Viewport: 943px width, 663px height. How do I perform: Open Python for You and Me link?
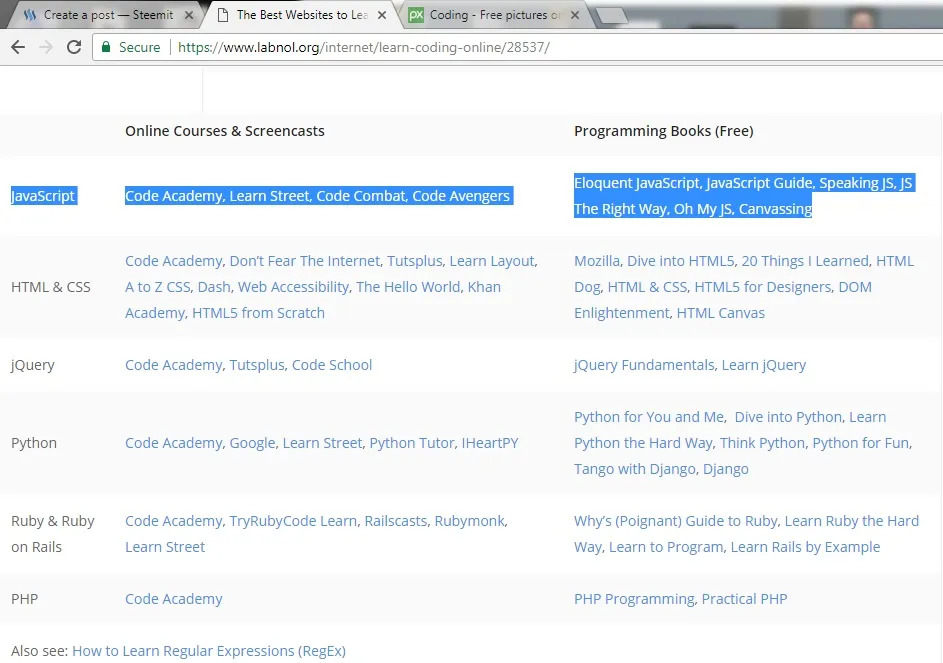[x=650, y=416]
